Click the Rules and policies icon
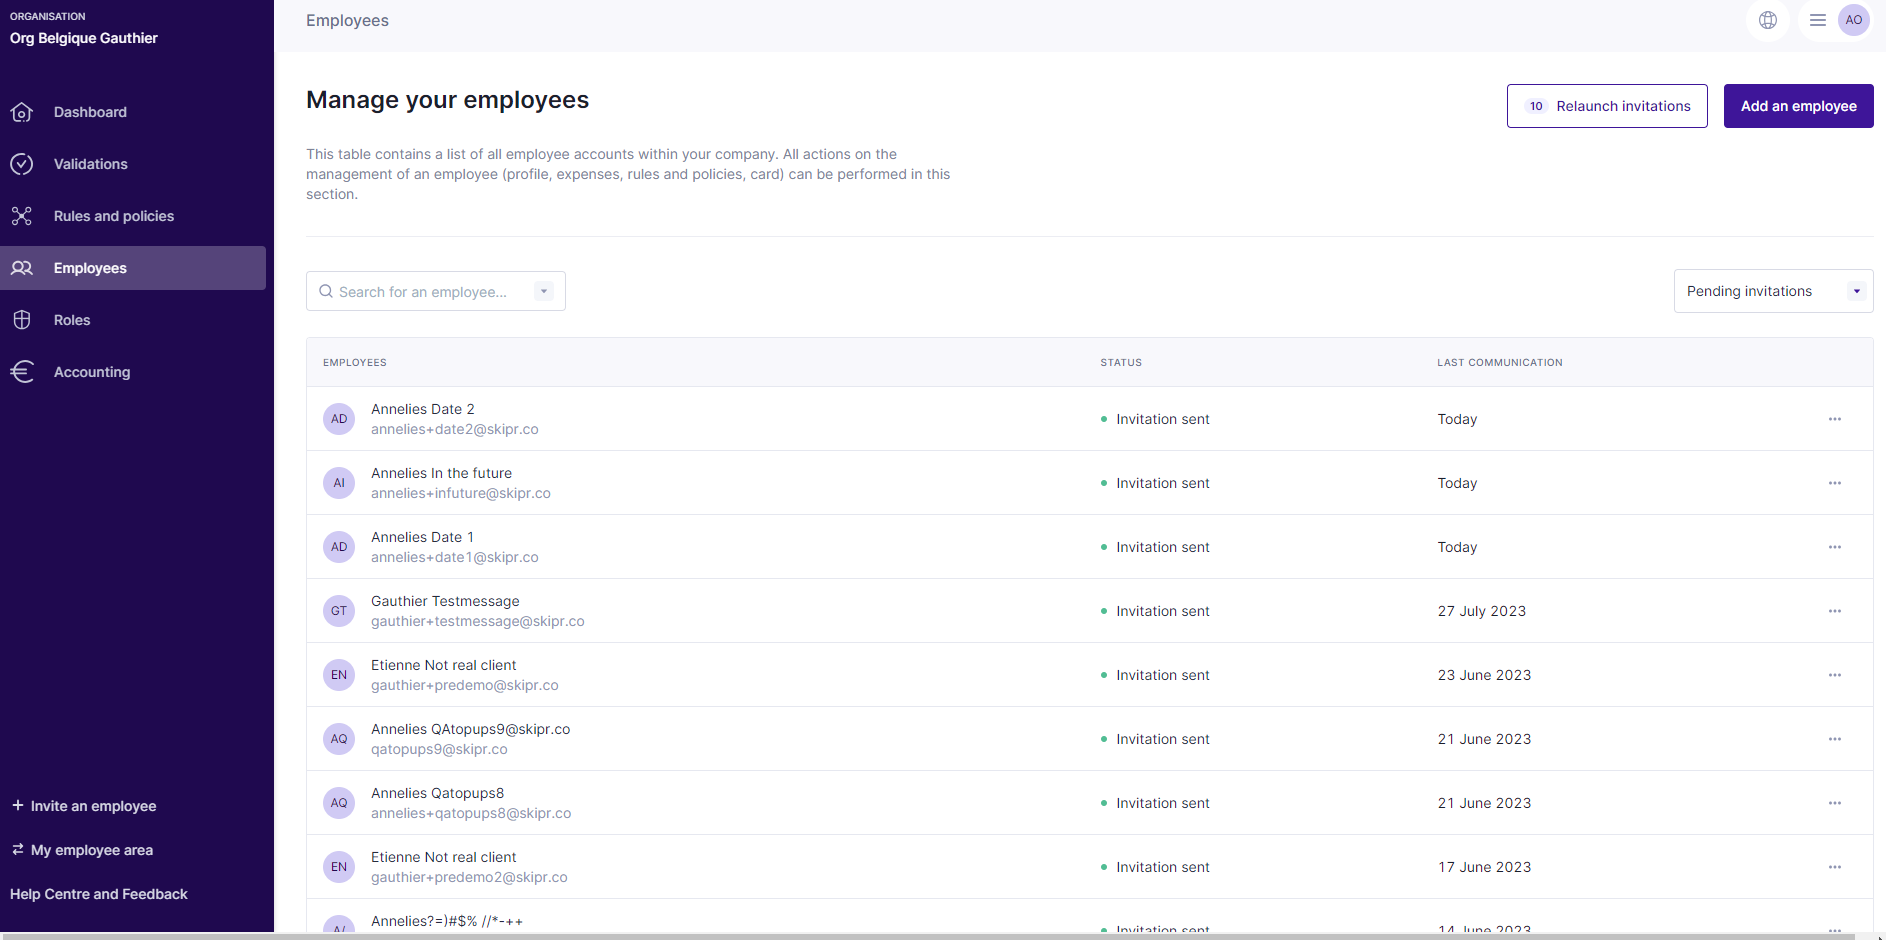Screen dimensions: 1886x940 tap(22, 216)
